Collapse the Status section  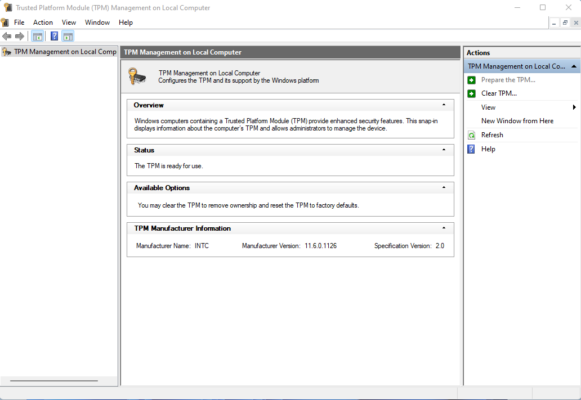[x=444, y=150]
